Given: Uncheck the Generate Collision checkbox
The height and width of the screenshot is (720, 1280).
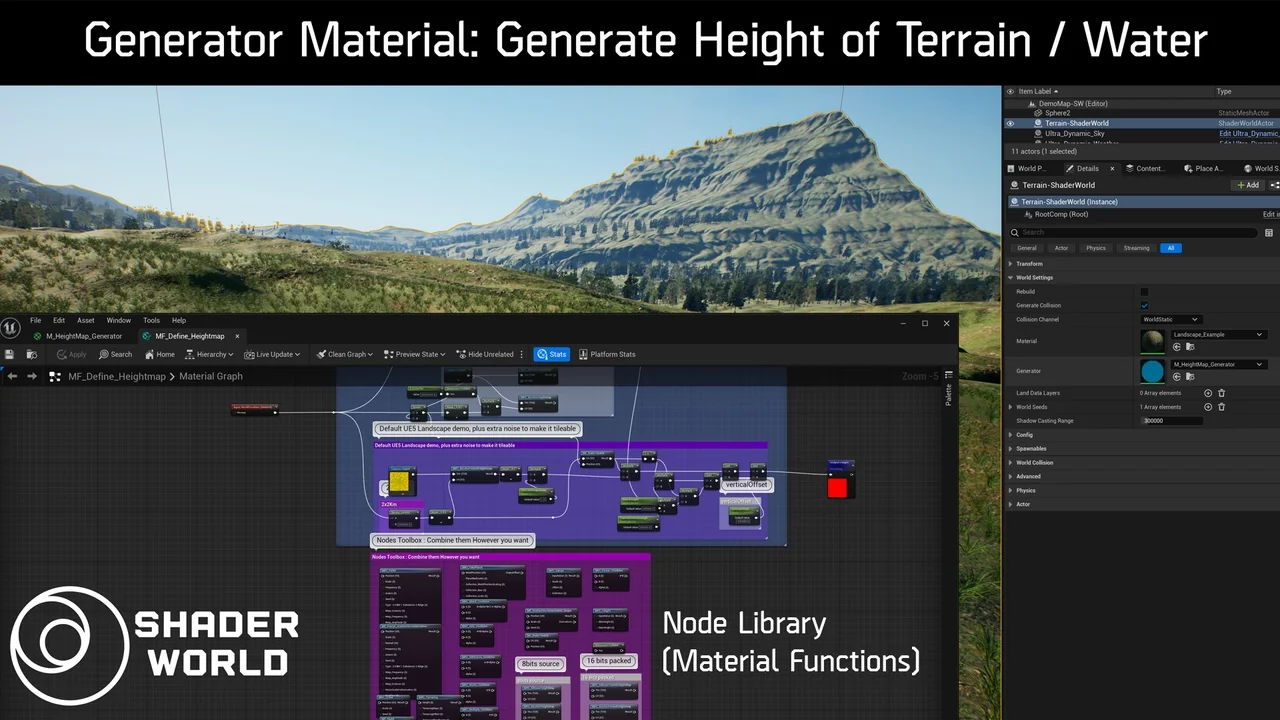Looking at the screenshot, I should pyautogui.click(x=1144, y=305).
